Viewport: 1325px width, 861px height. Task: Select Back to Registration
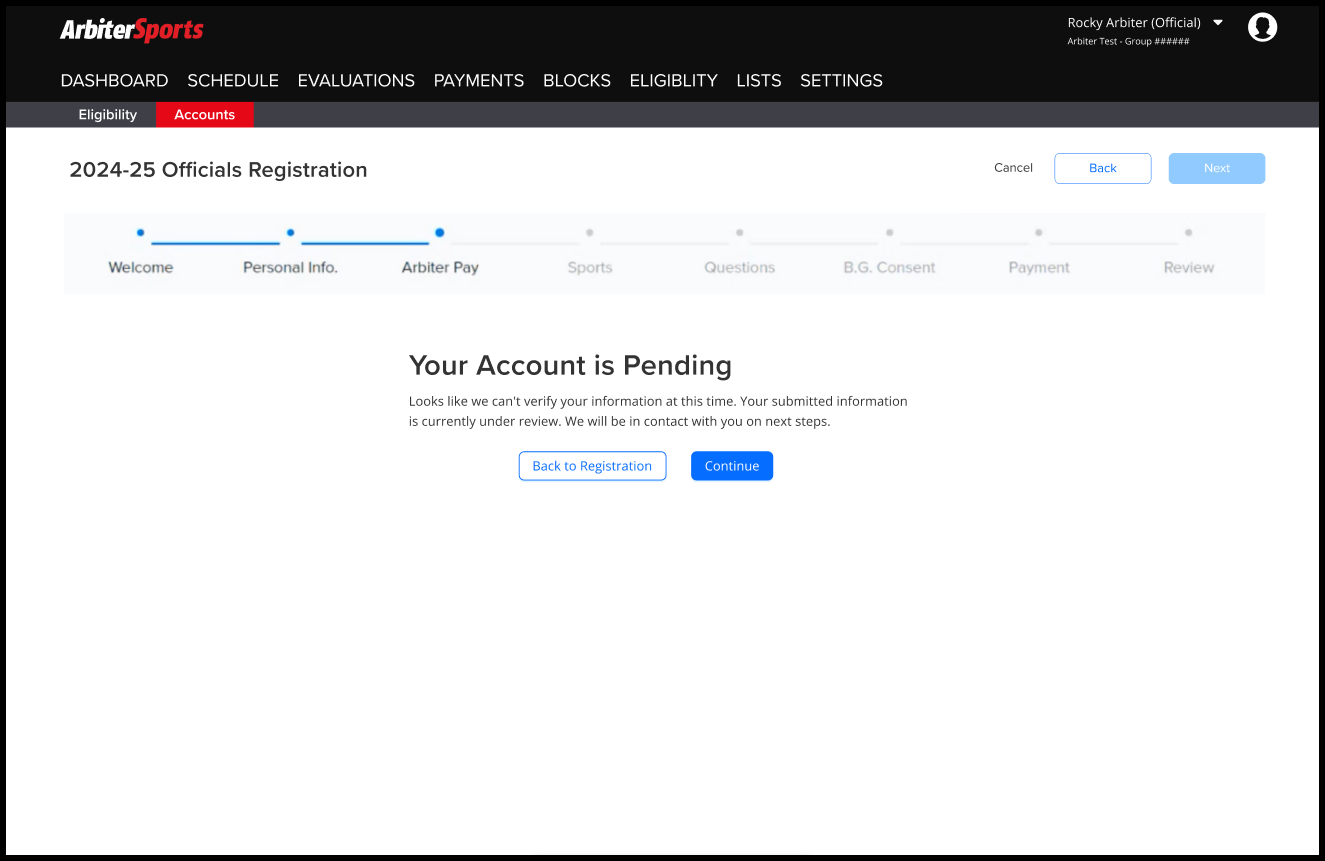(592, 465)
